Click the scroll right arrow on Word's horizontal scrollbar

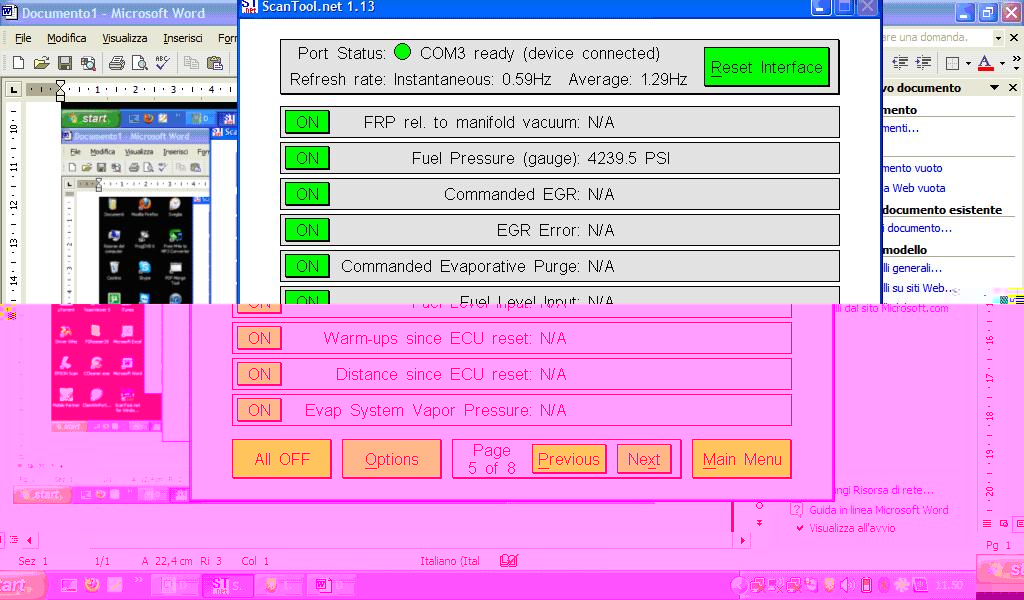742,540
